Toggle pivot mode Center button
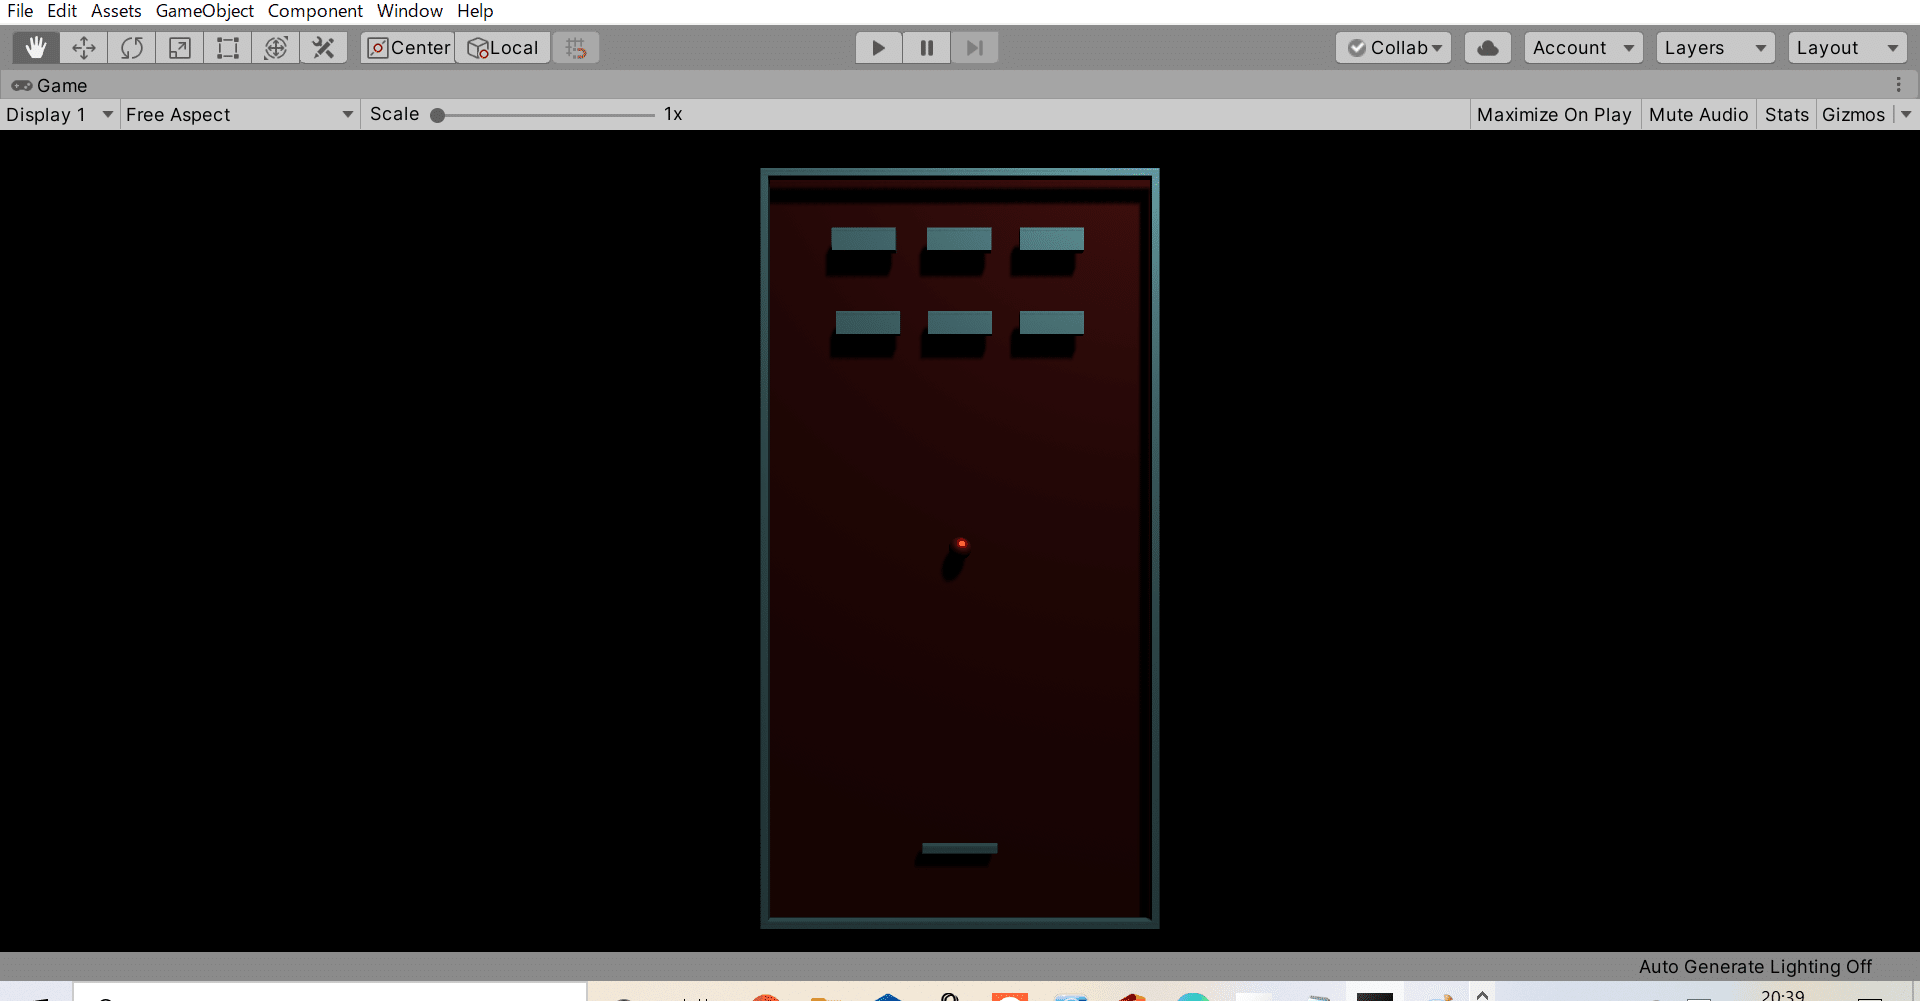This screenshot has width=1920, height=1001. point(408,48)
